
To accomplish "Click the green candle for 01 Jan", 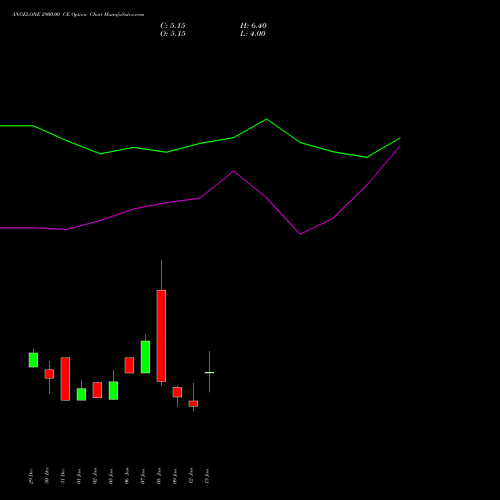I will point(81,394).
